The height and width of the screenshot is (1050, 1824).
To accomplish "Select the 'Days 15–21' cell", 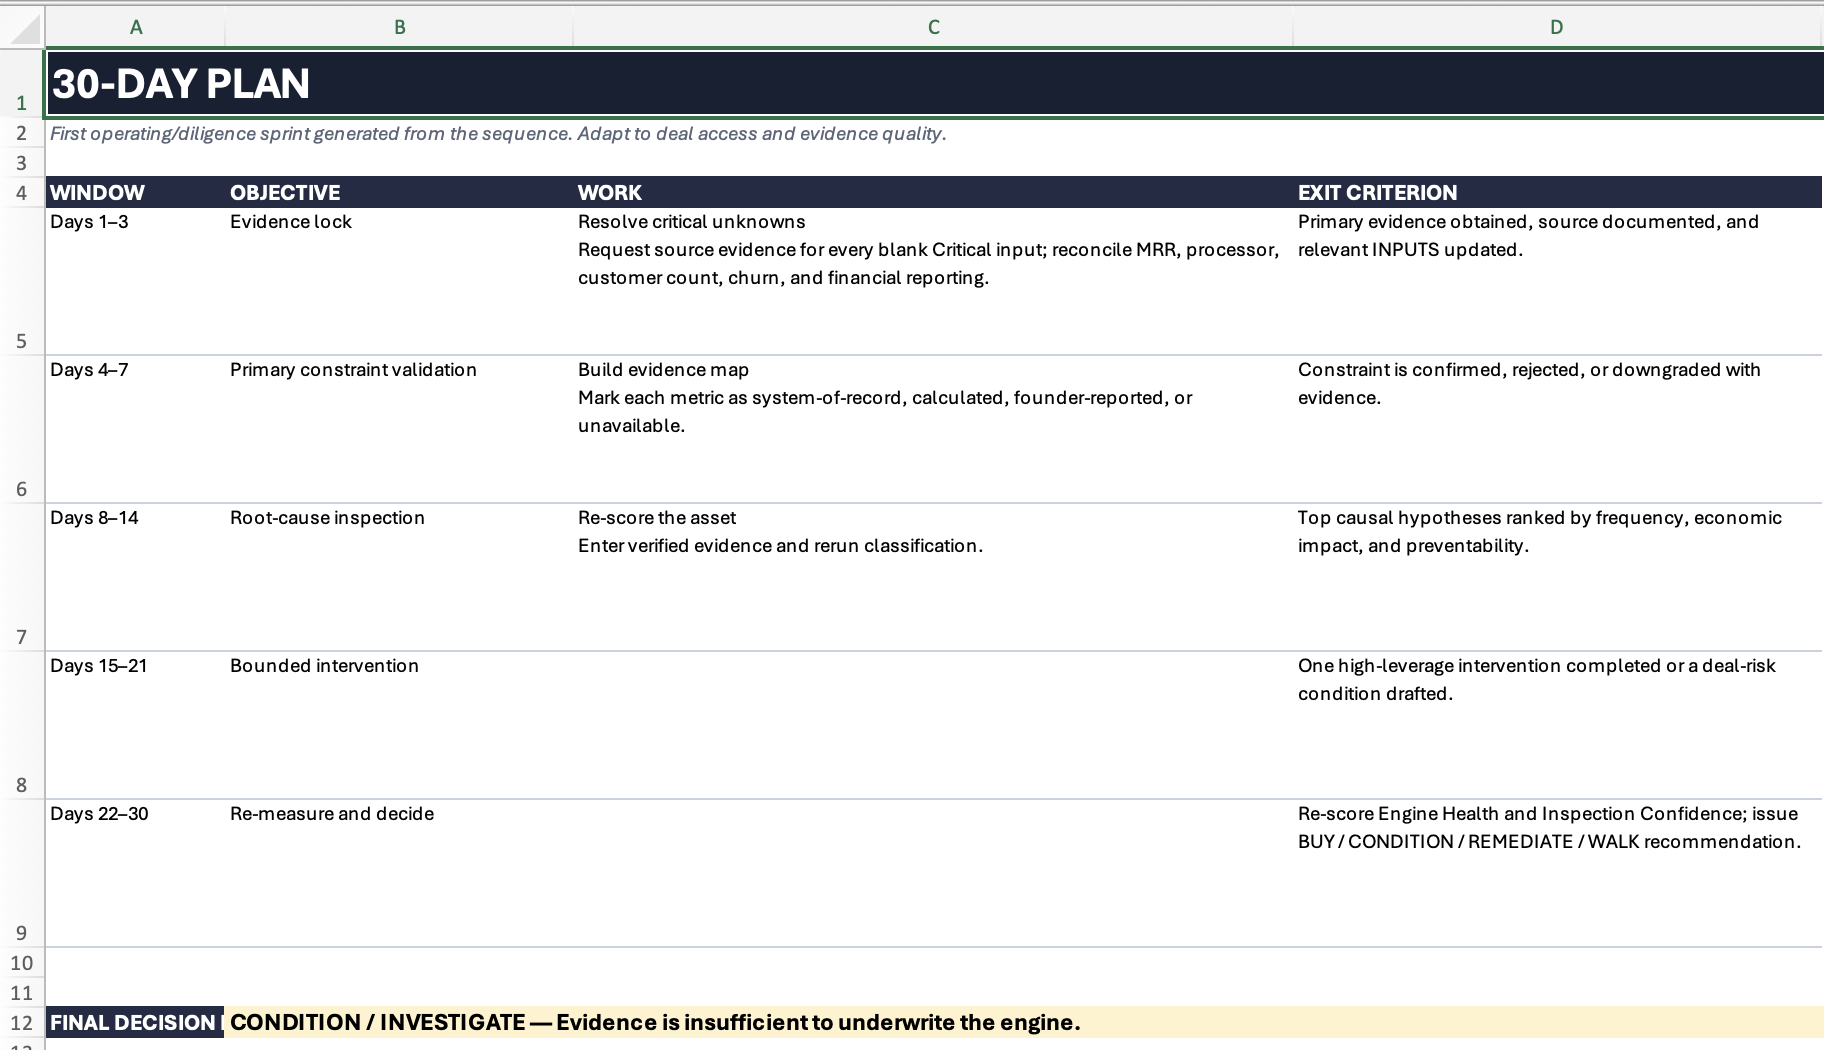I will pos(135,725).
